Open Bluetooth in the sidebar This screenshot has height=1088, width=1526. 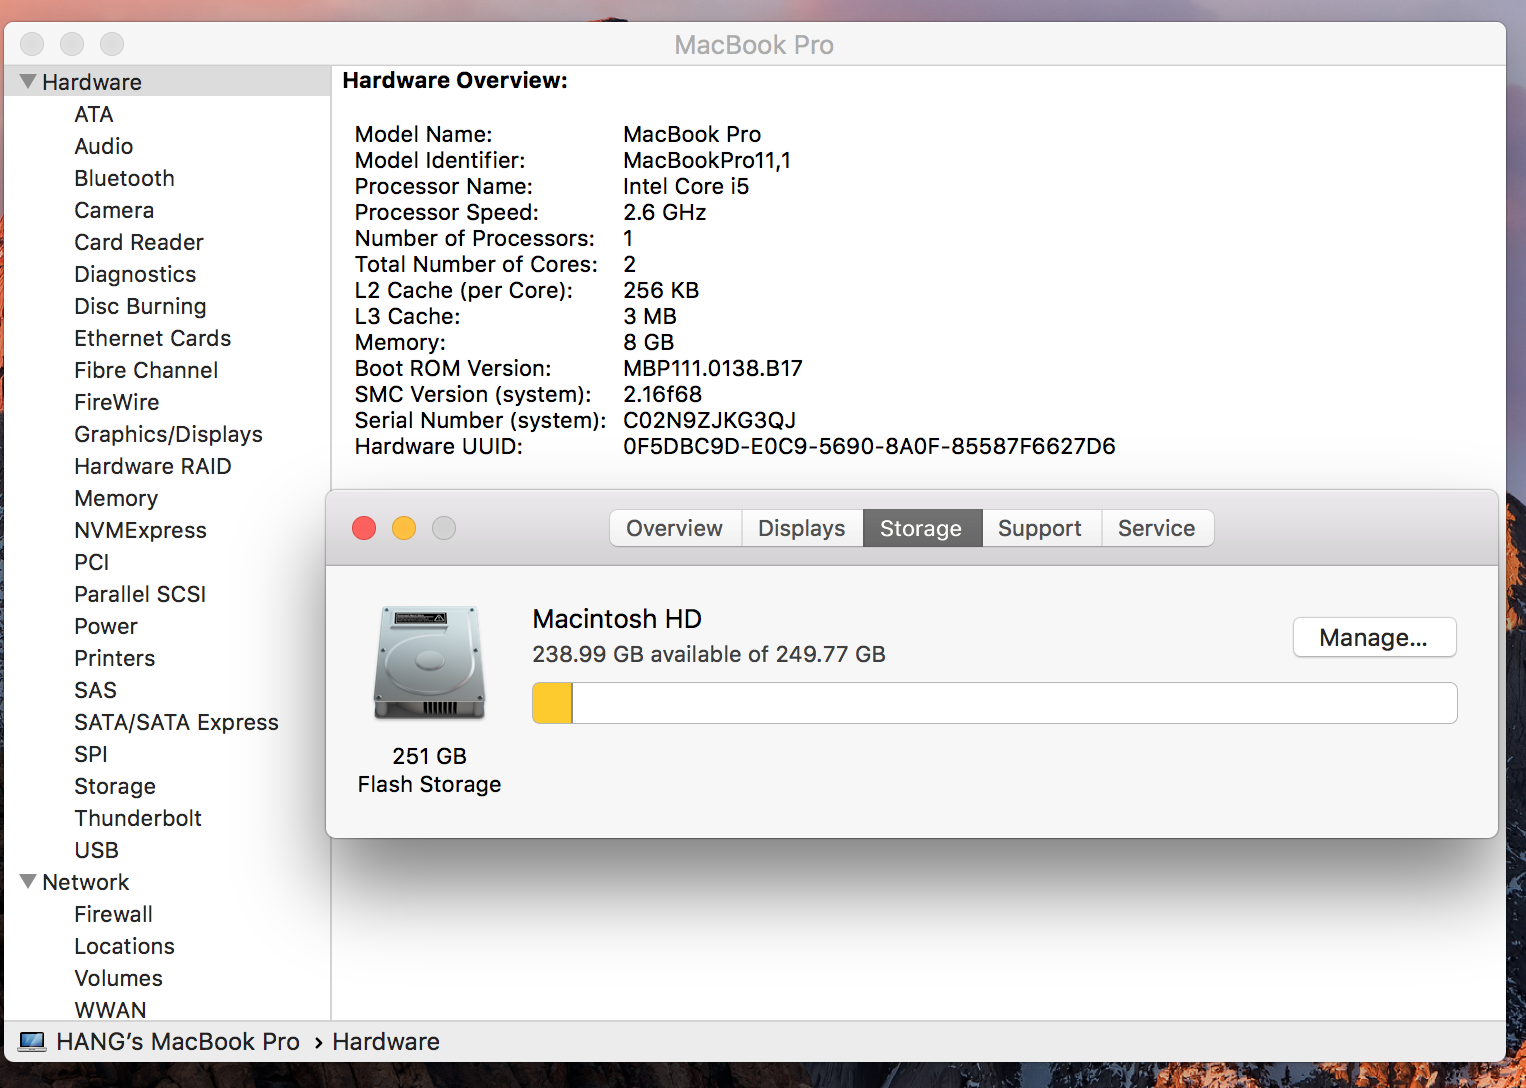pos(125,178)
